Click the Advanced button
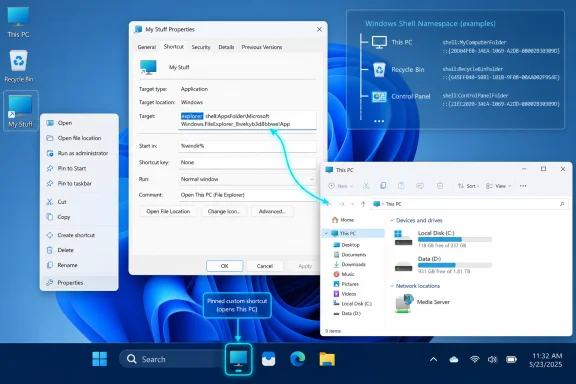Image resolution: width=576 pixels, height=384 pixels. coord(272,211)
